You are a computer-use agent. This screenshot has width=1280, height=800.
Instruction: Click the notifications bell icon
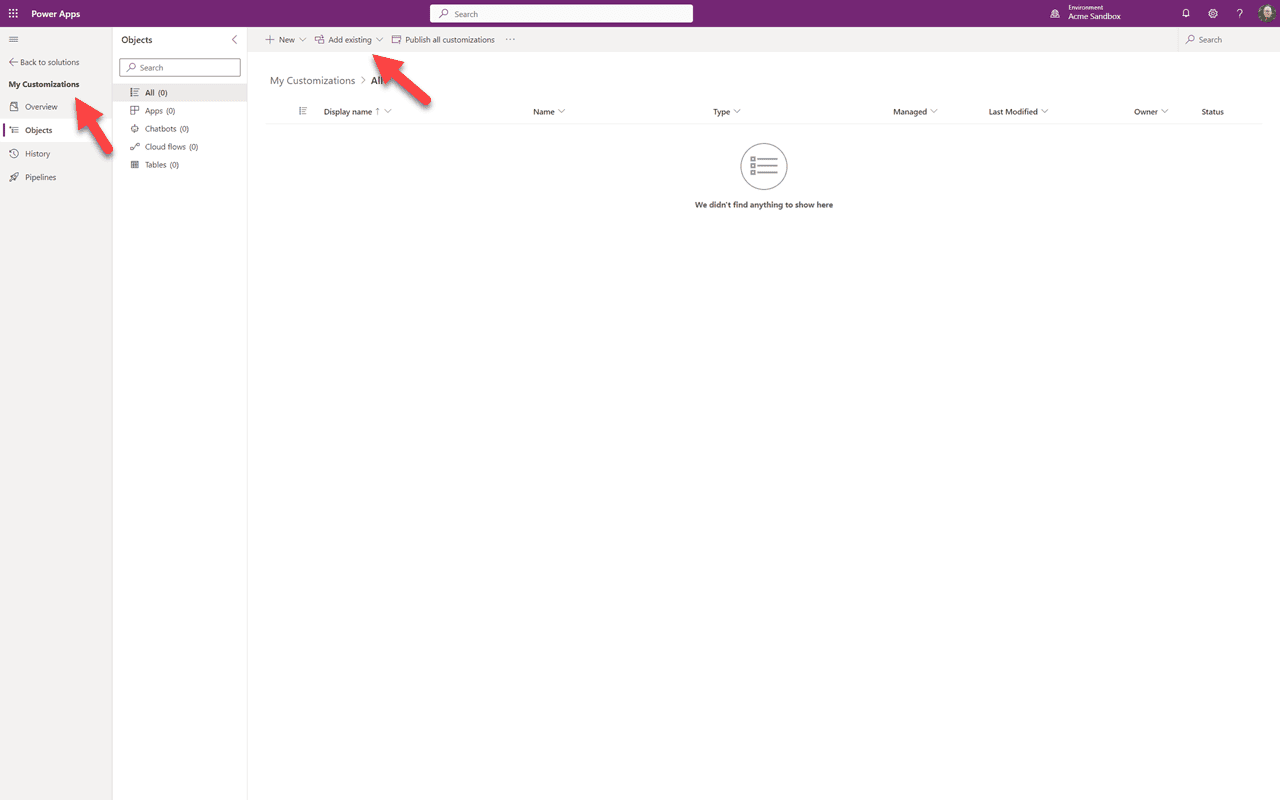click(x=1186, y=14)
